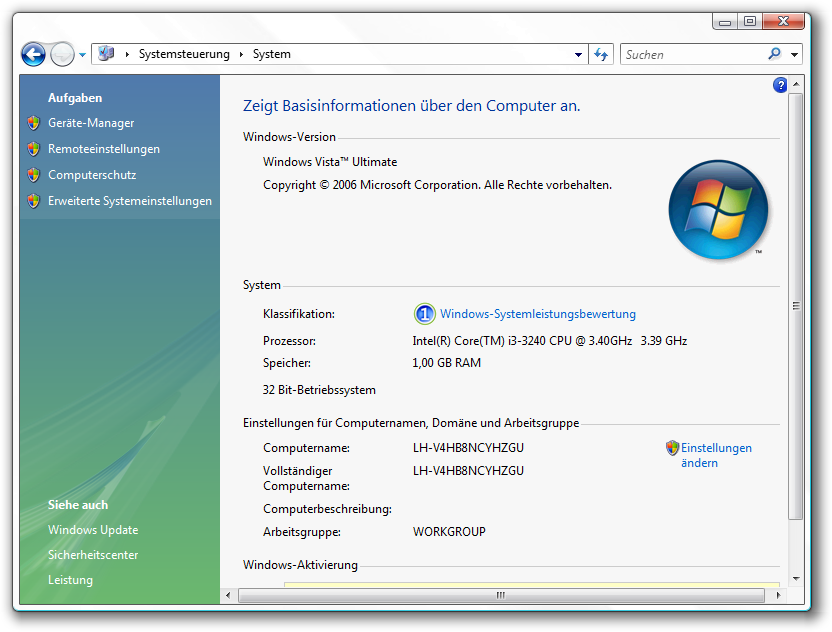This screenshot has height=632, width=832.
Task: Click in the Suchen search field
Action: (x=690, y=55)
